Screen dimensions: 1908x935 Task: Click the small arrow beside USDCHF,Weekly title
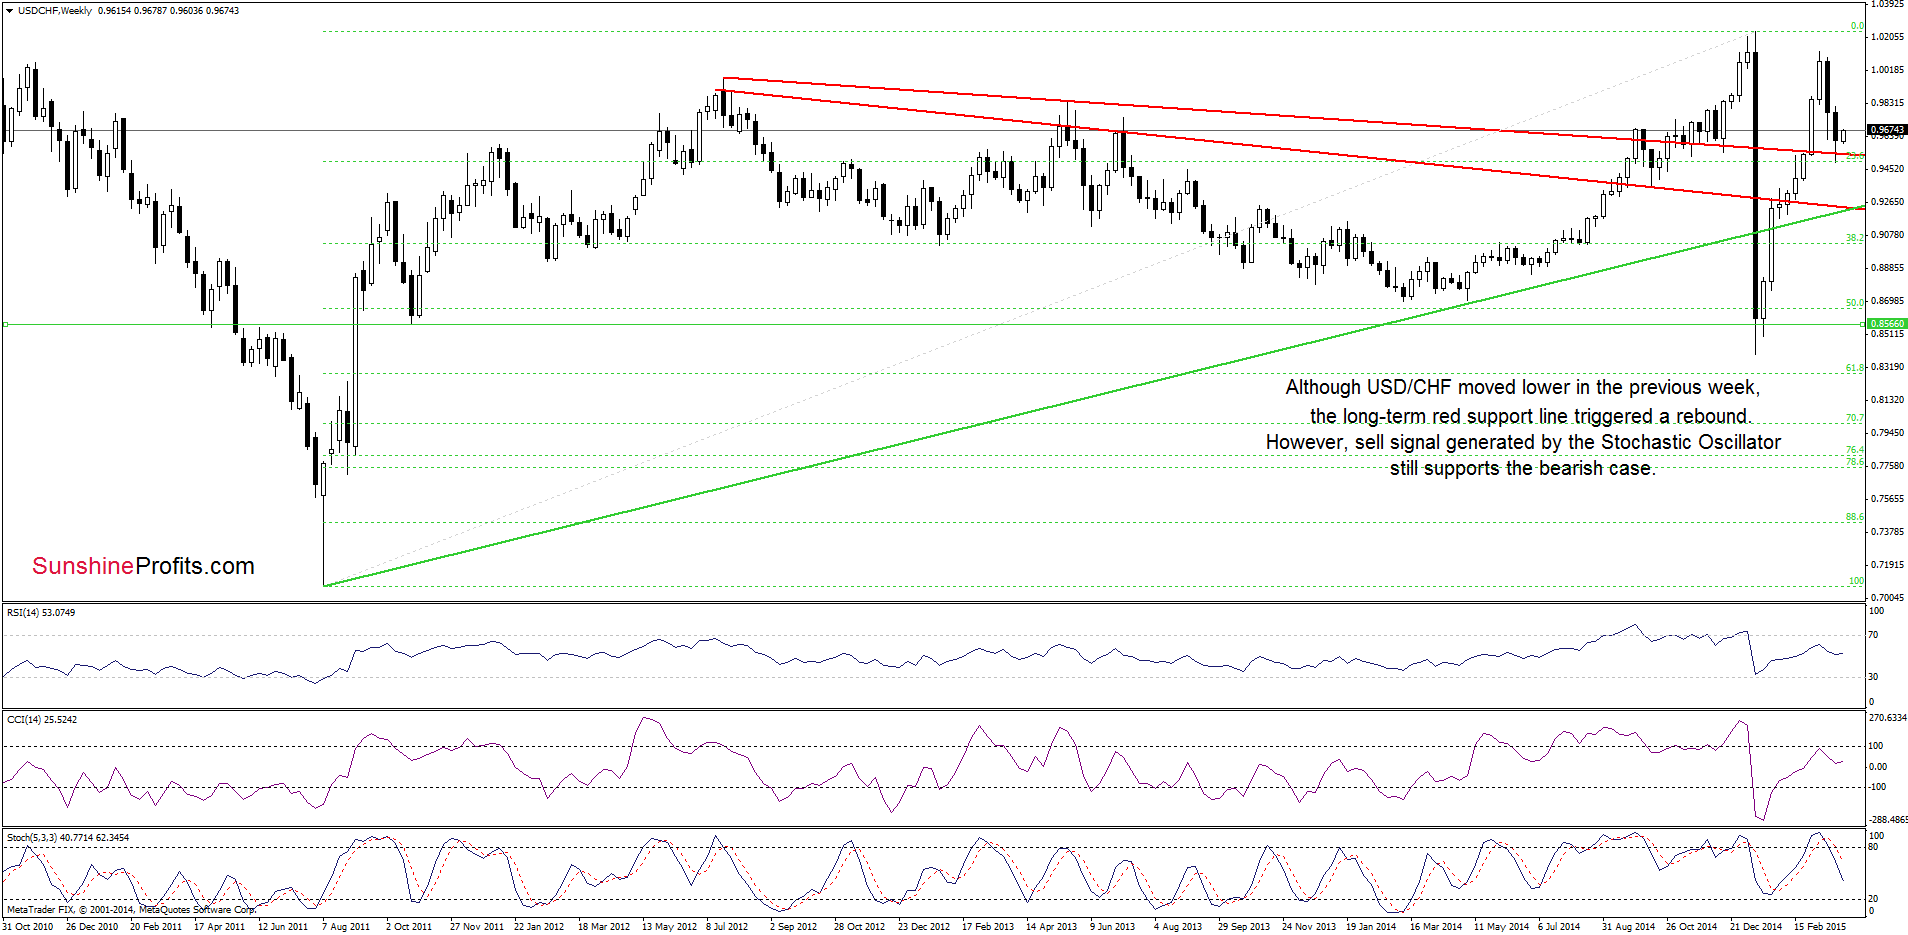[9, 11]
